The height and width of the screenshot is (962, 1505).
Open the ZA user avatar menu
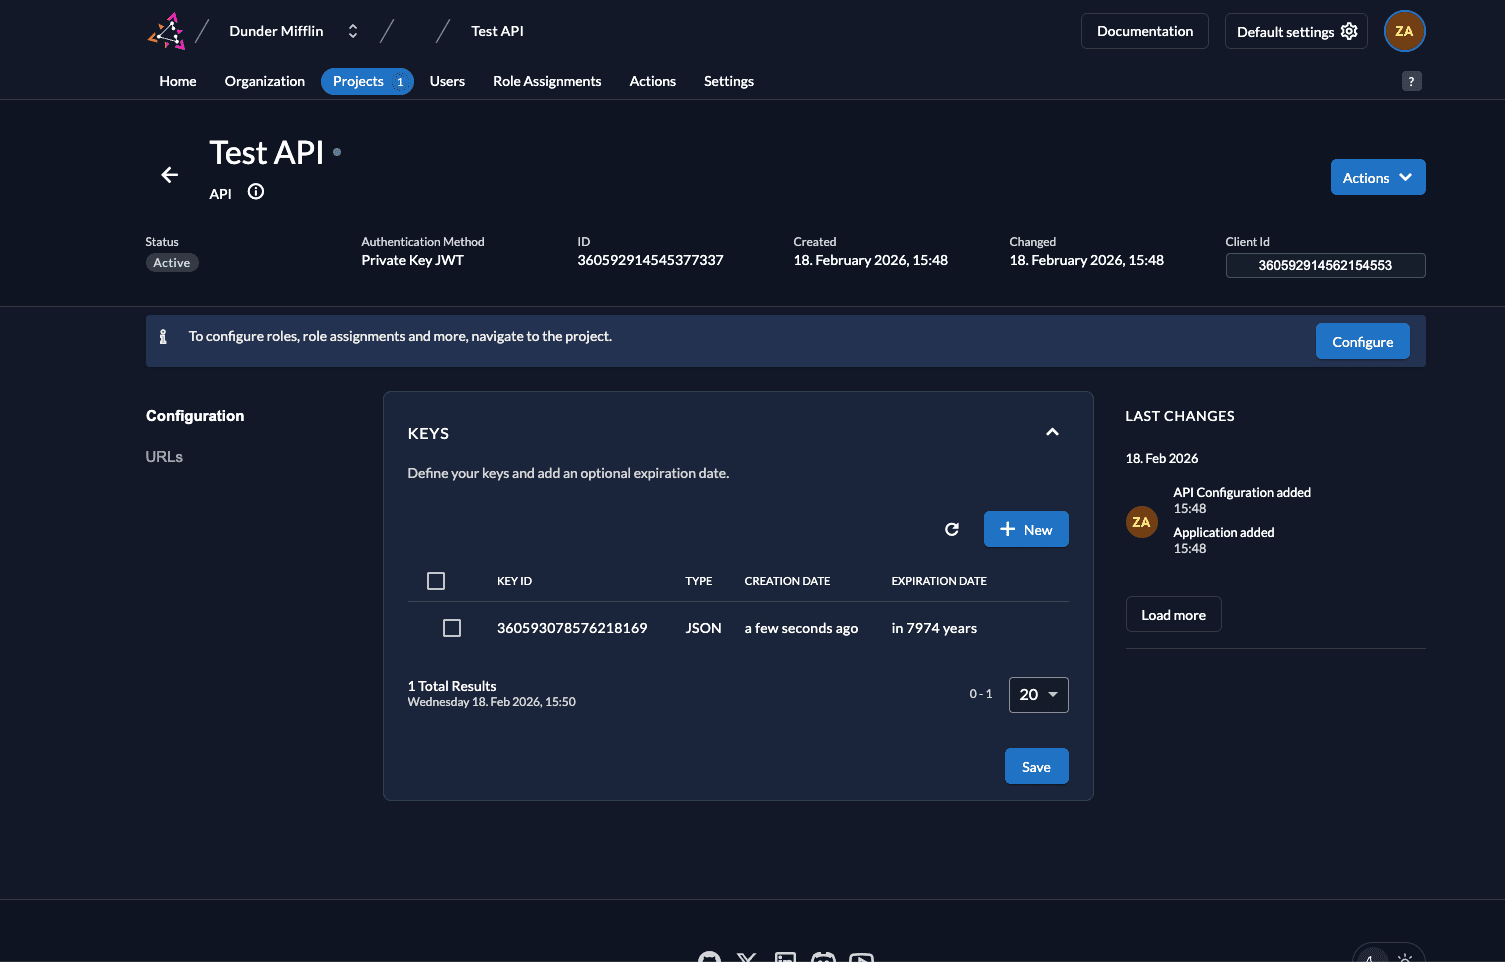[x=1404, y=31]
